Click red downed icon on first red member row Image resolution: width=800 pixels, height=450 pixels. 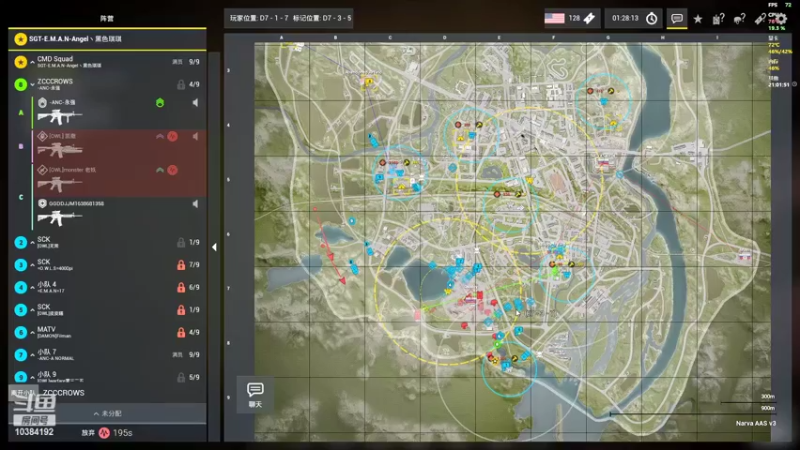[172, 136]
